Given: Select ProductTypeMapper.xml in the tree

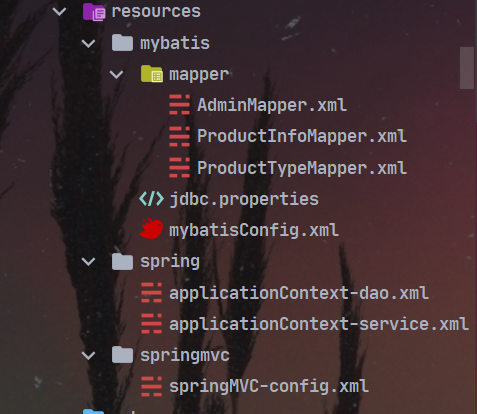Looking at the screenshot, I should (302, 168).
